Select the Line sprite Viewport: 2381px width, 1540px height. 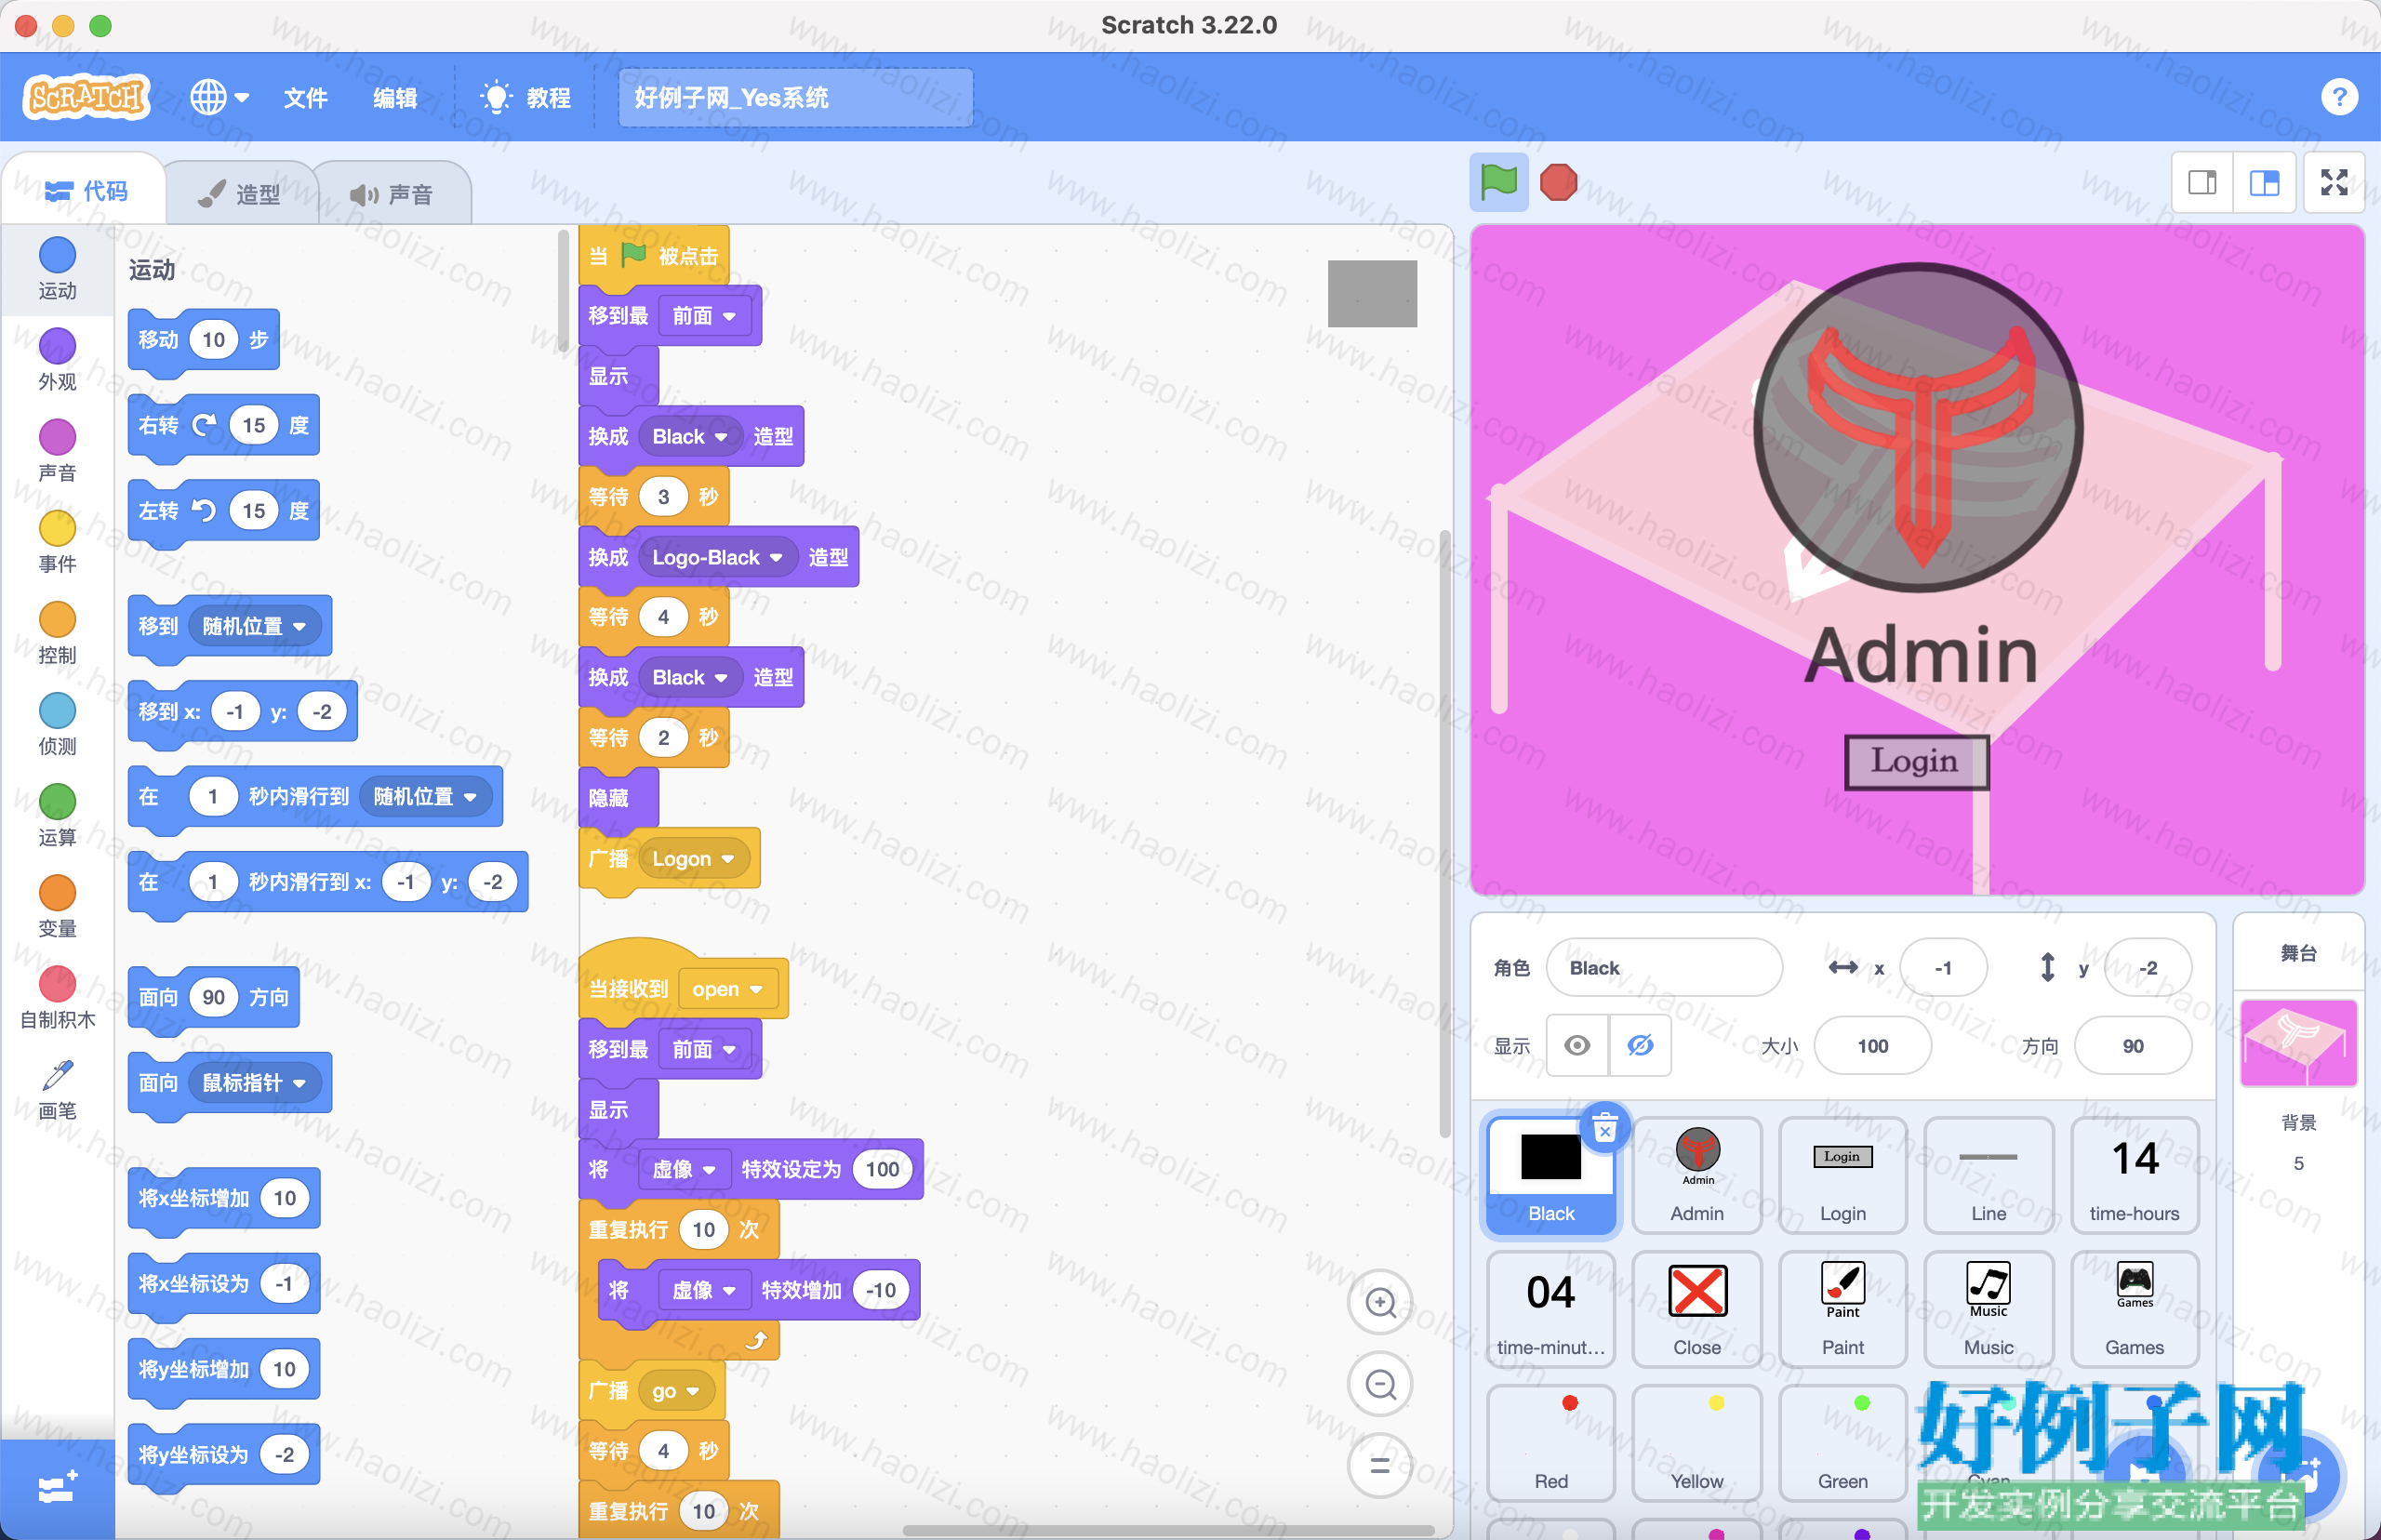pos(1988,1175)
